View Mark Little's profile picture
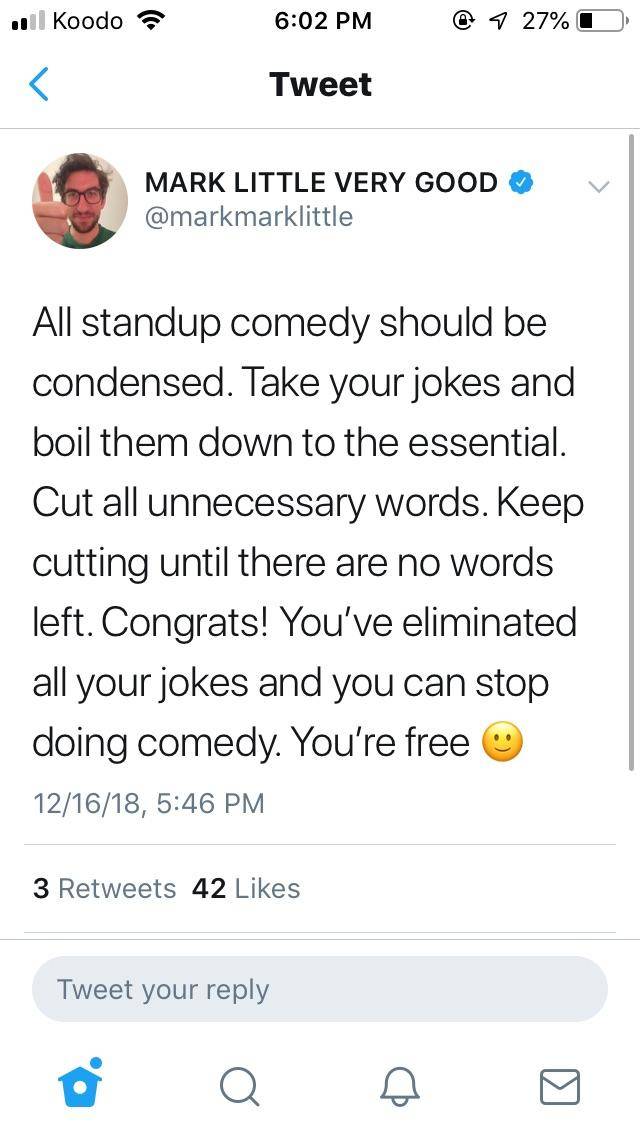The width and height of the screenshot is (640, 1136). click(80, 200)
